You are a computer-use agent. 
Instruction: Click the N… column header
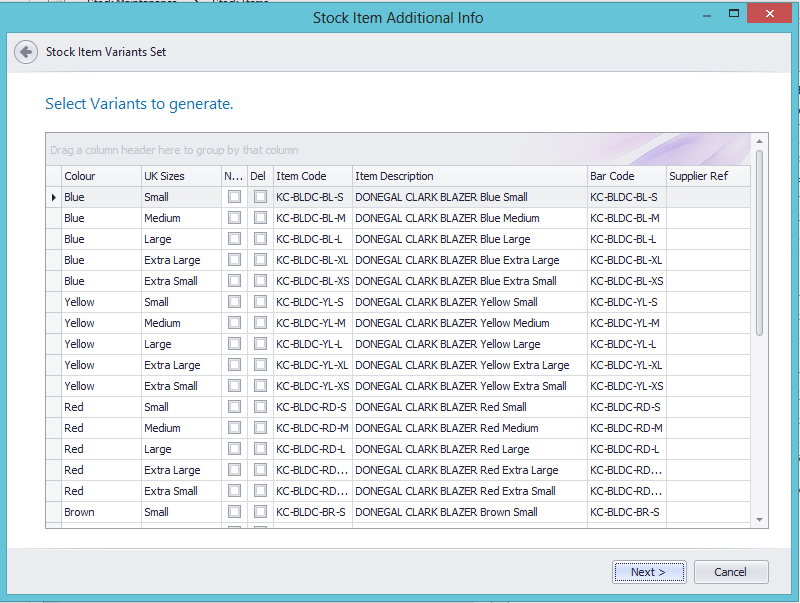(234, 176)
